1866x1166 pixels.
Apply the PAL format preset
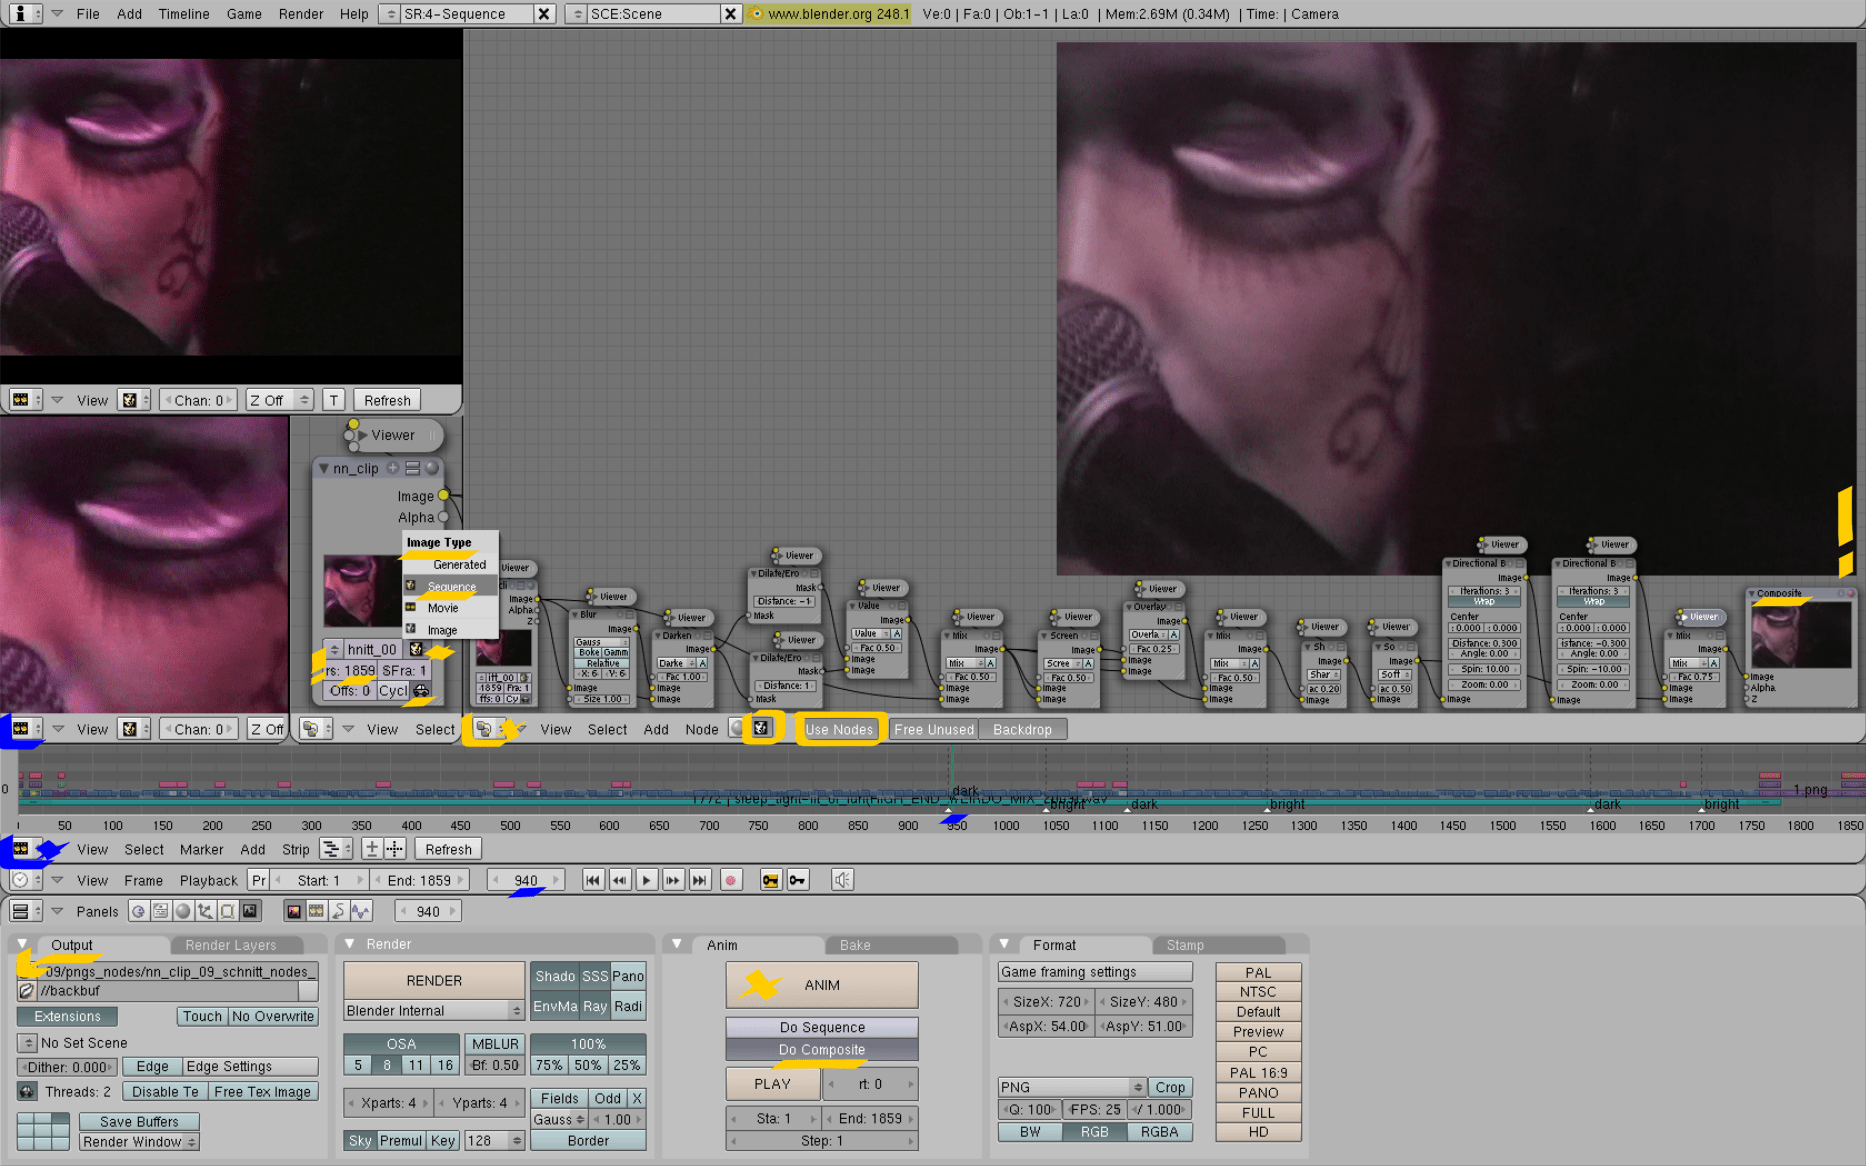point(1258,973)
